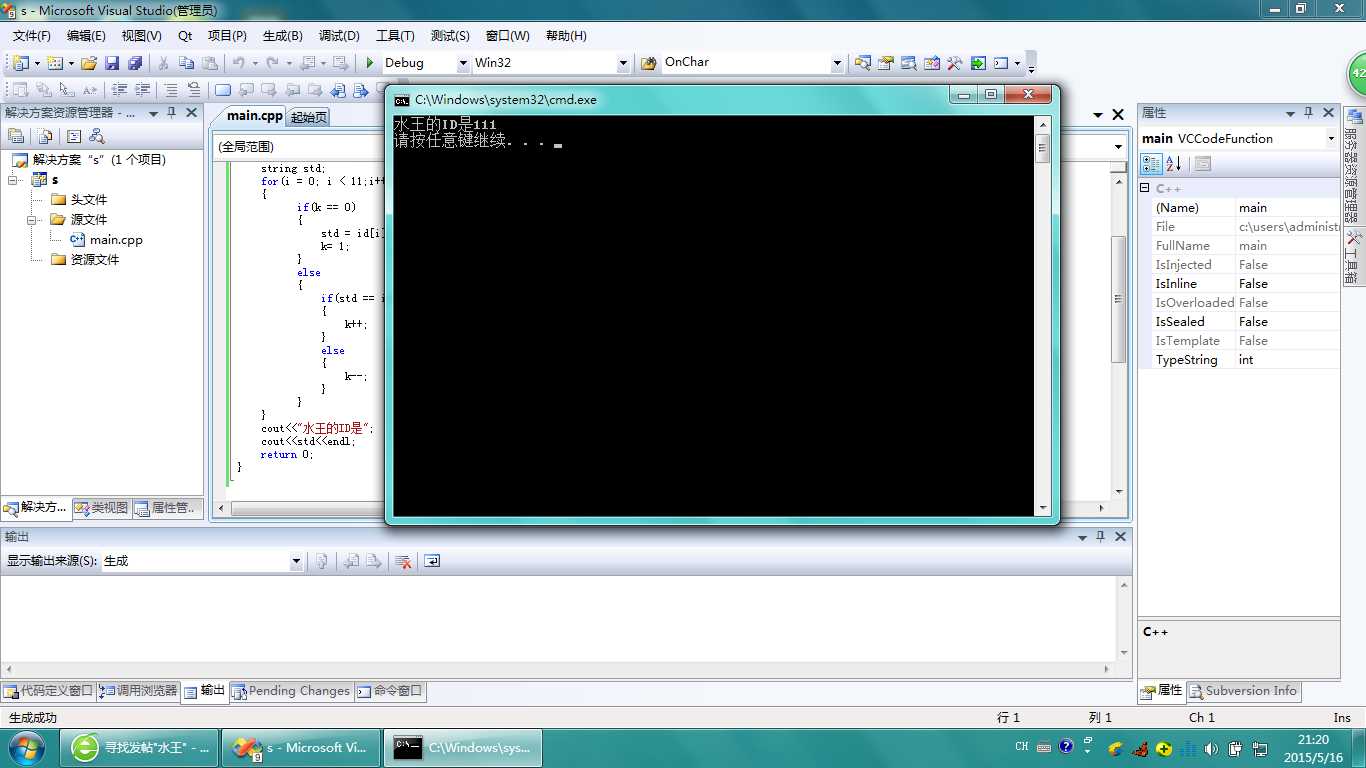Image resolution: width=1366 pixels, height=768 pixels.
Task: Open the Win32 platform dropdown
Action: [623, 63]
